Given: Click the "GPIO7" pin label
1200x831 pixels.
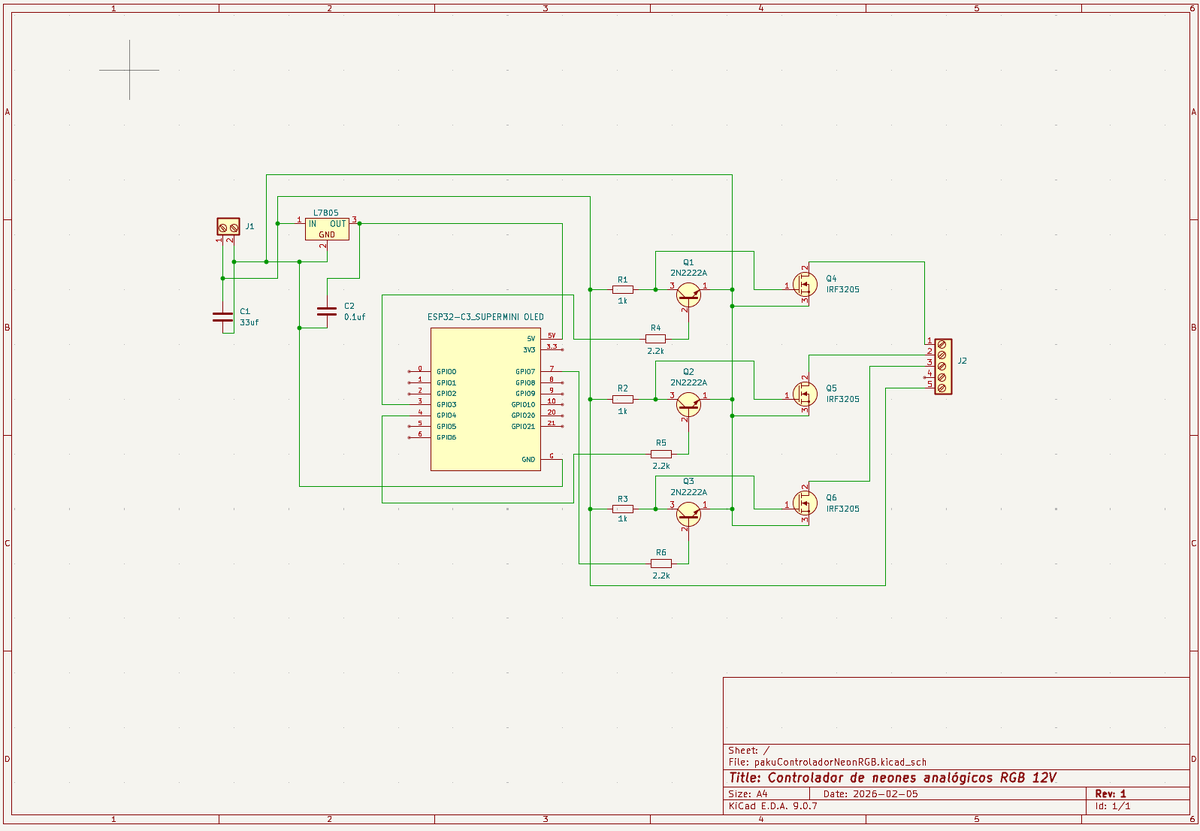Looking at the screenshot, I should [x=525, y=371].
